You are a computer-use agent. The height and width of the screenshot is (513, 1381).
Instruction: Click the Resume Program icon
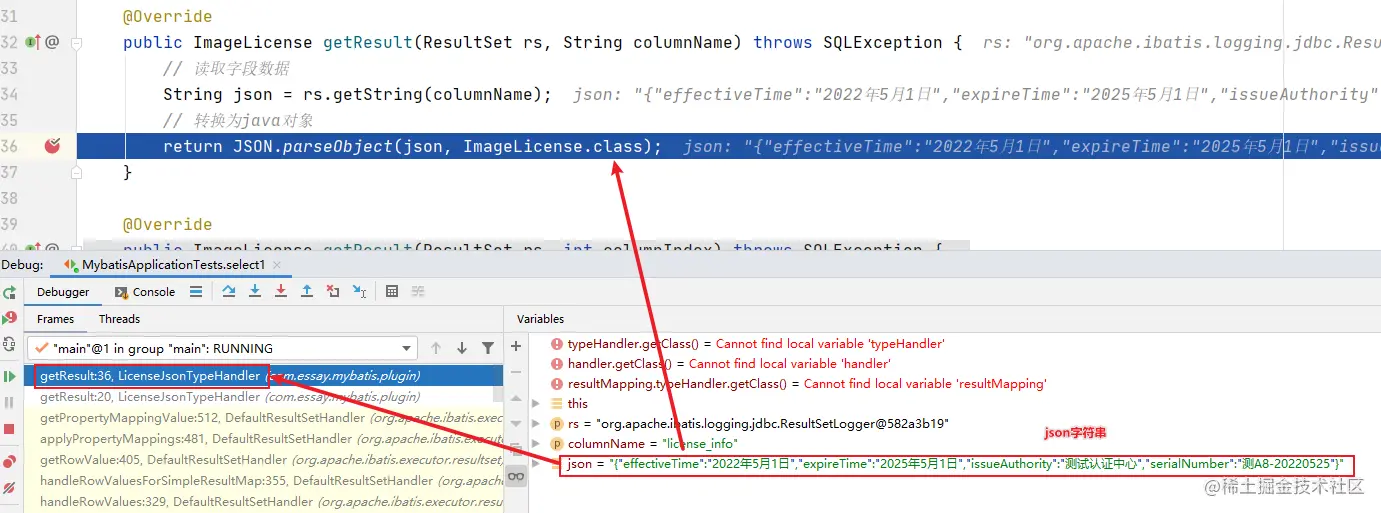click(x=10, y=376)
